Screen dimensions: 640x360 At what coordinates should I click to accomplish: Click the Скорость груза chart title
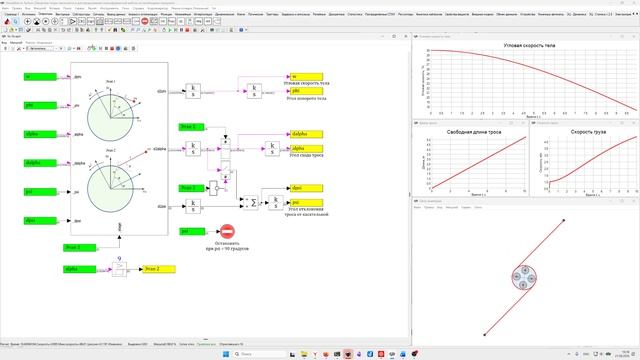588,132
